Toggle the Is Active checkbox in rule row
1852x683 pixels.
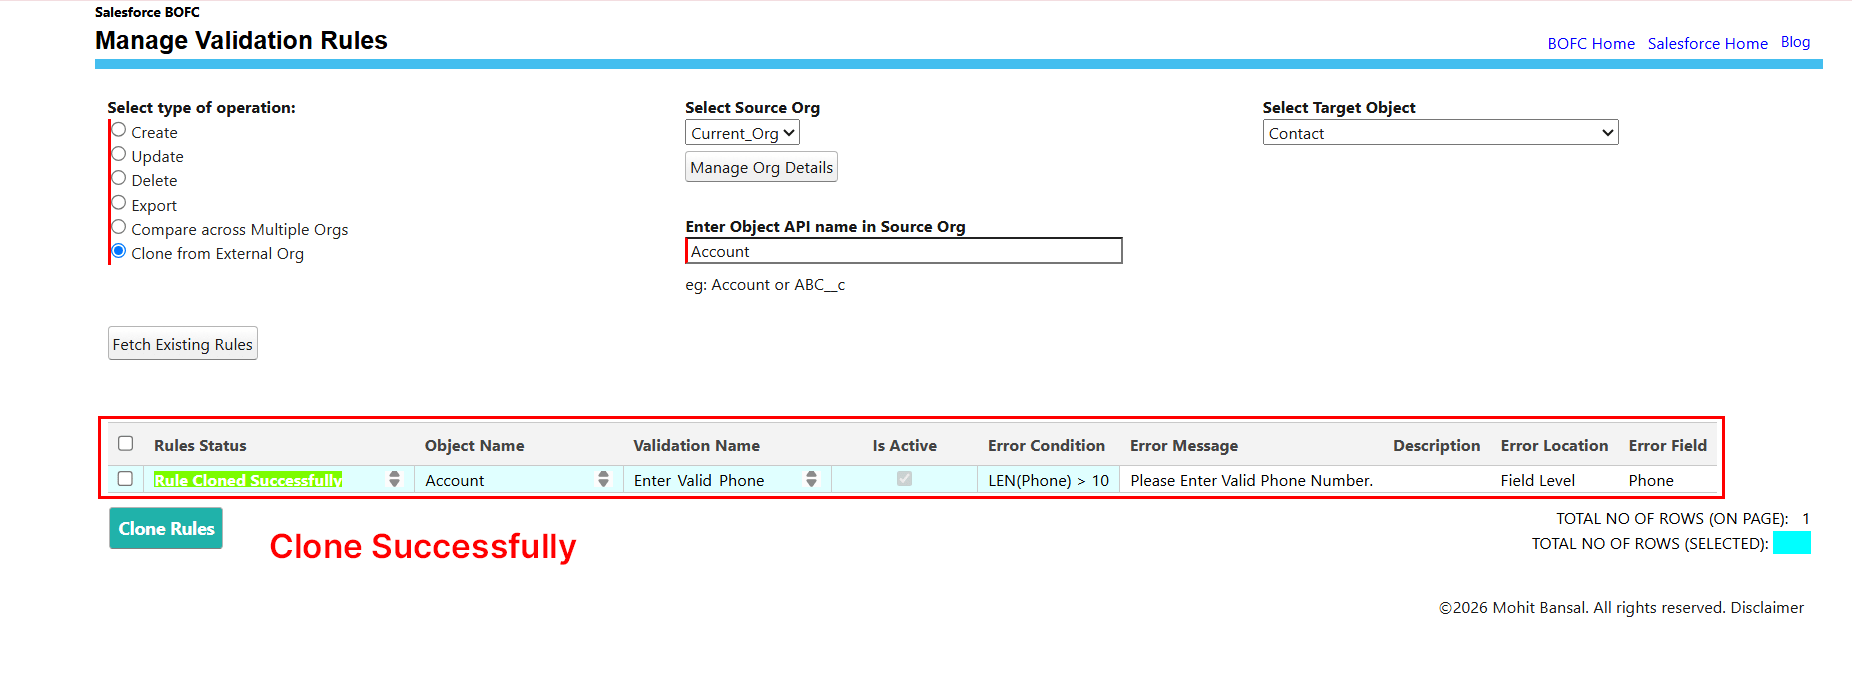(904, 479)
